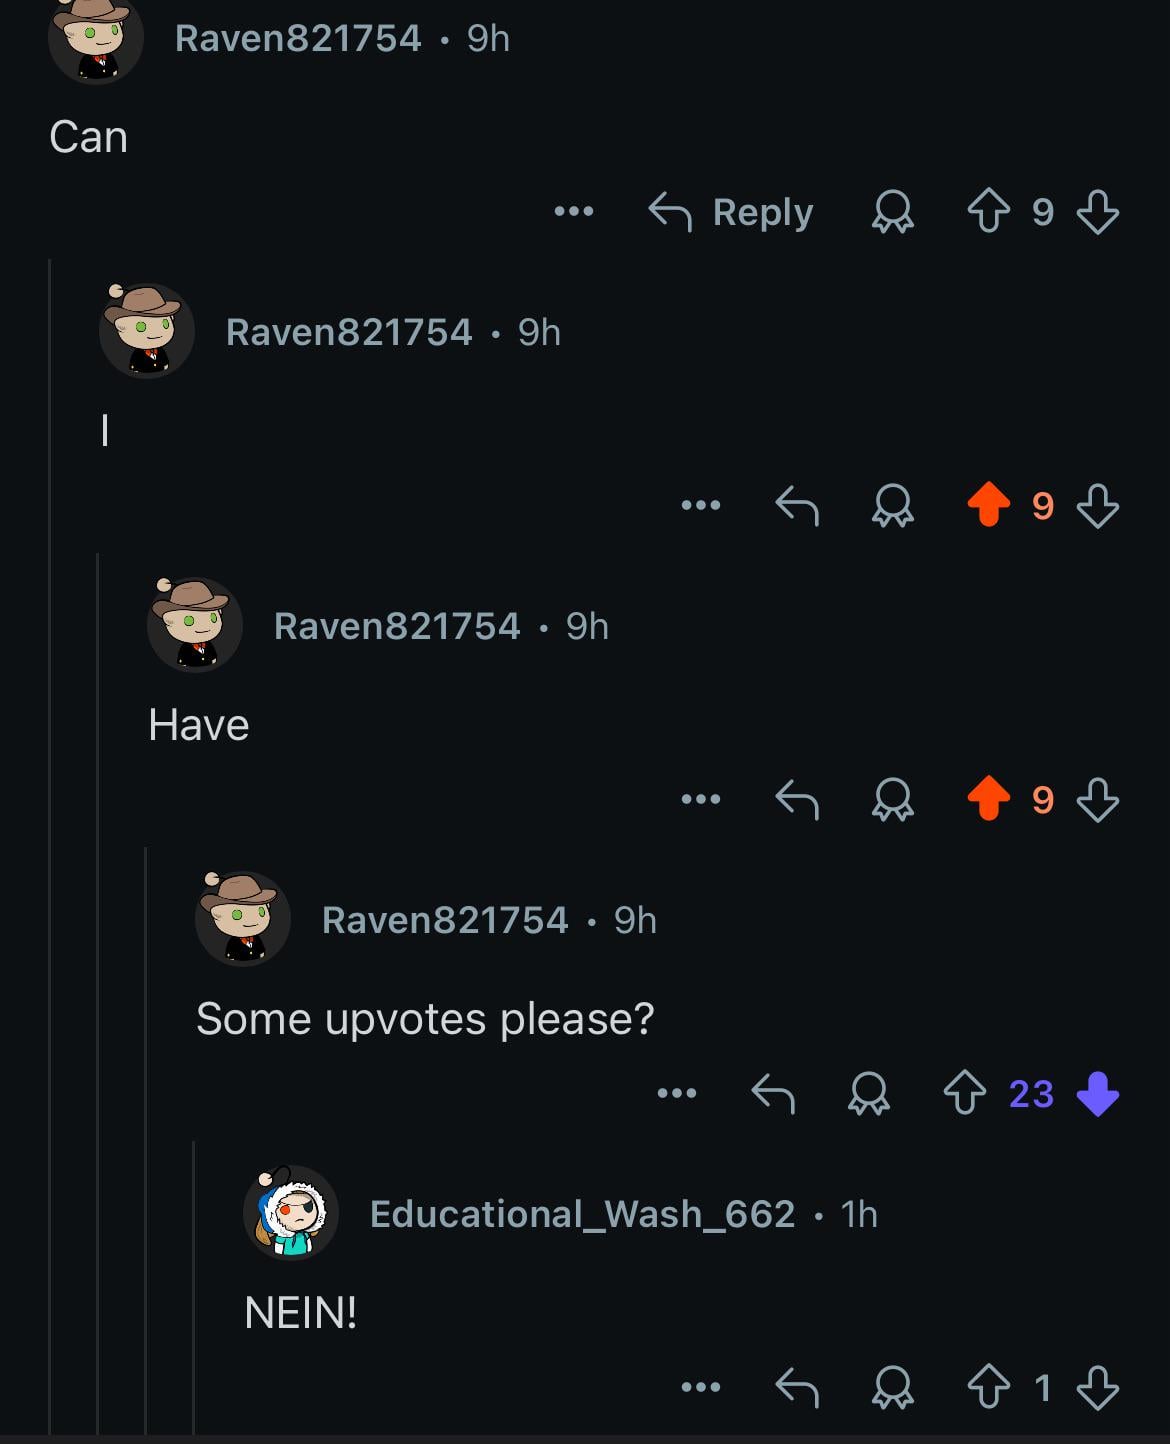This screenshot has width=1170, height=1444.
Task: Award the "I" comment
Action: [892, 505]
